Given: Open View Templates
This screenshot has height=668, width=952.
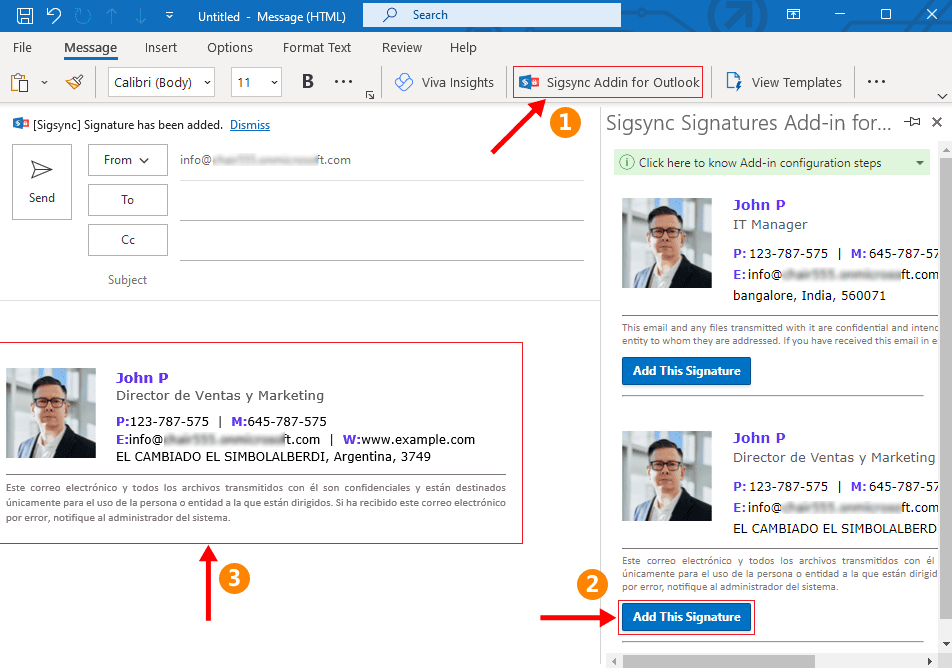Looking at the screenshot, I should (784, 82).
